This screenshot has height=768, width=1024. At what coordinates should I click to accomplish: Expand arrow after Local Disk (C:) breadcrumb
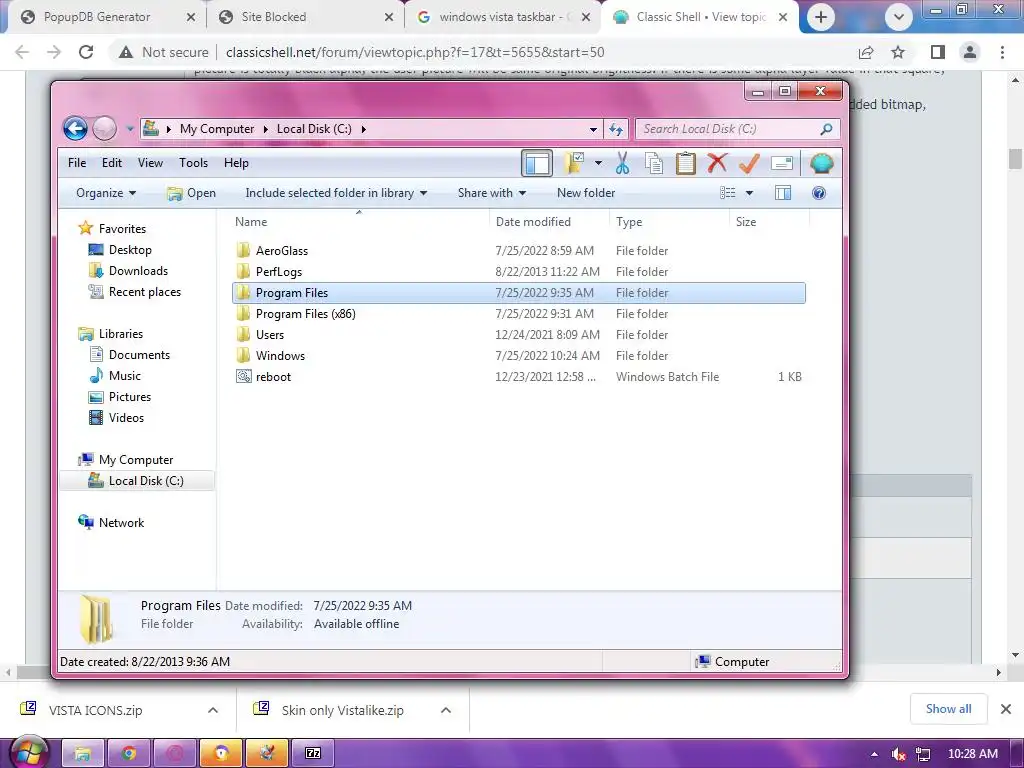(364, 129)
